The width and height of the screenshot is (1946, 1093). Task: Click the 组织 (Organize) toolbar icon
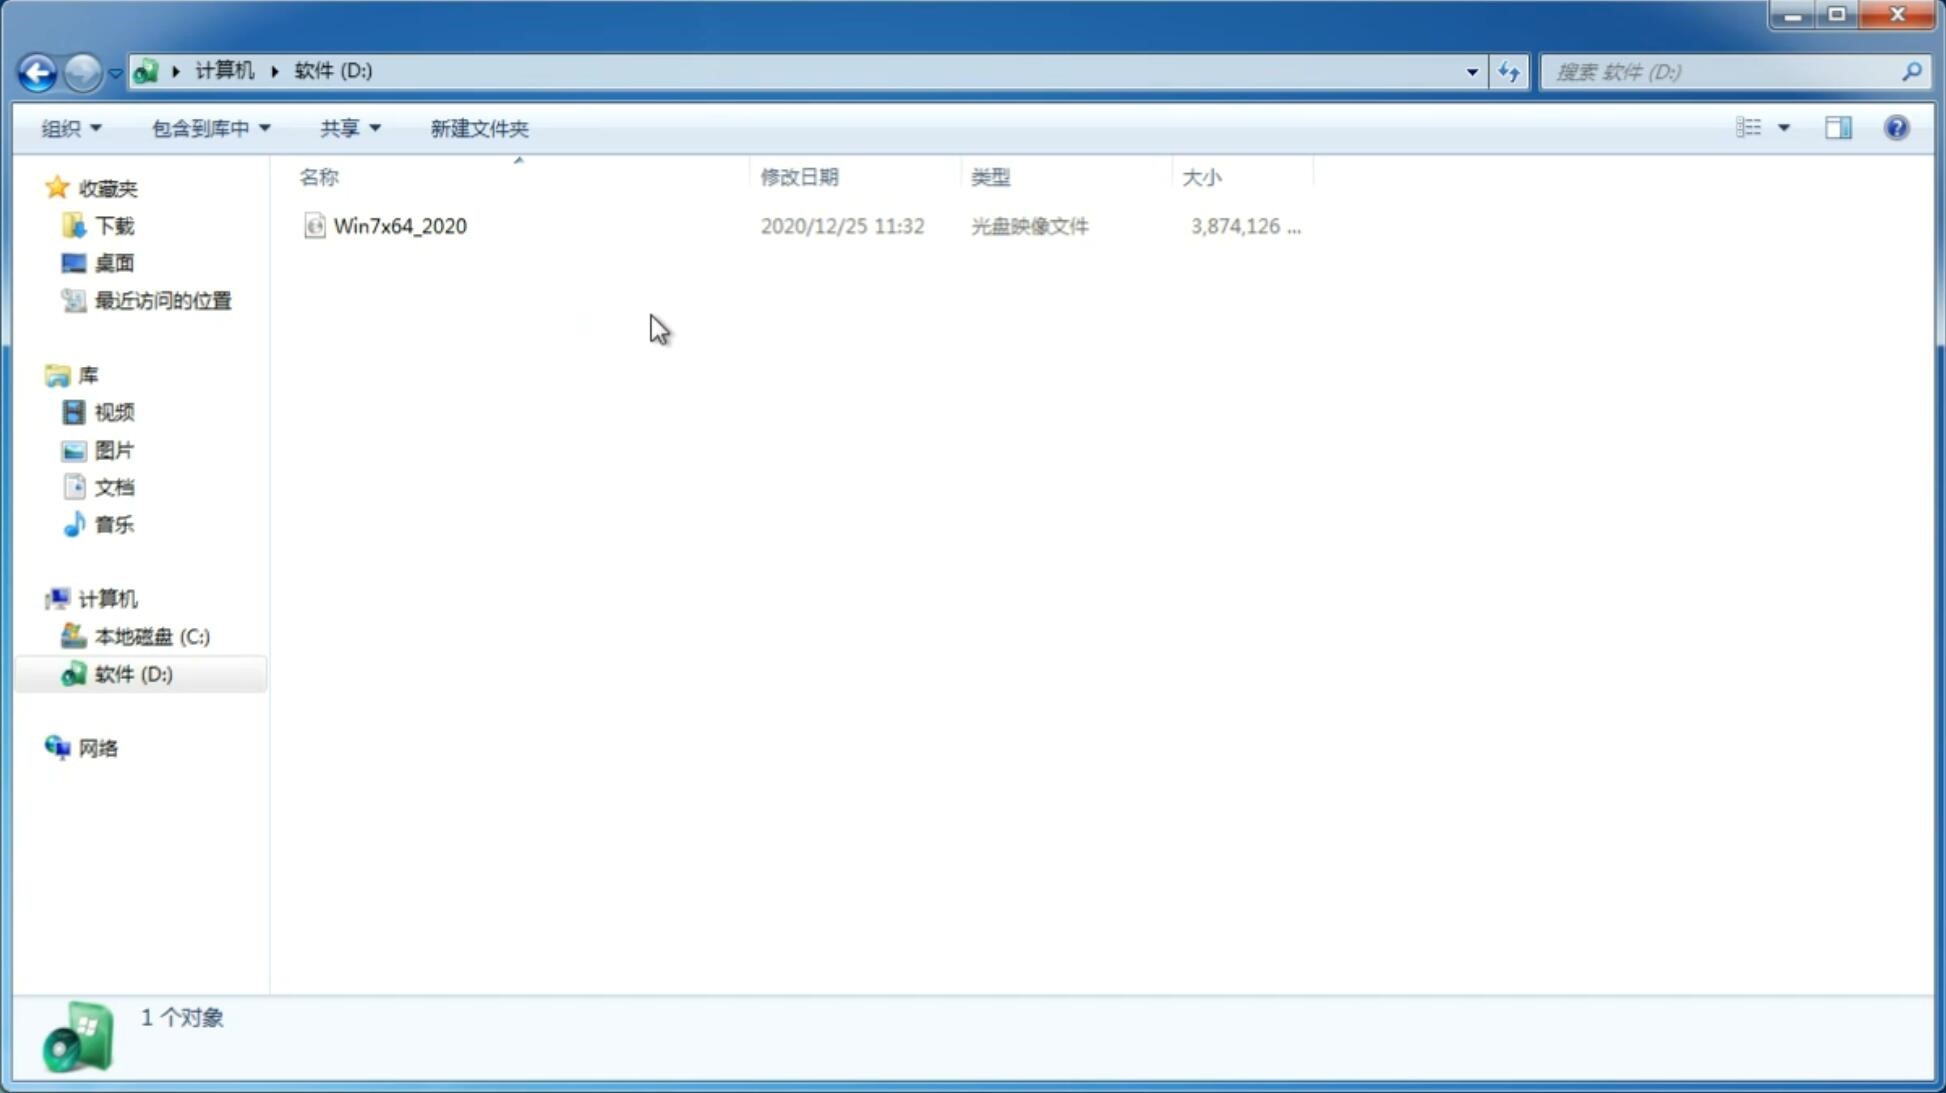click(70, 127)
